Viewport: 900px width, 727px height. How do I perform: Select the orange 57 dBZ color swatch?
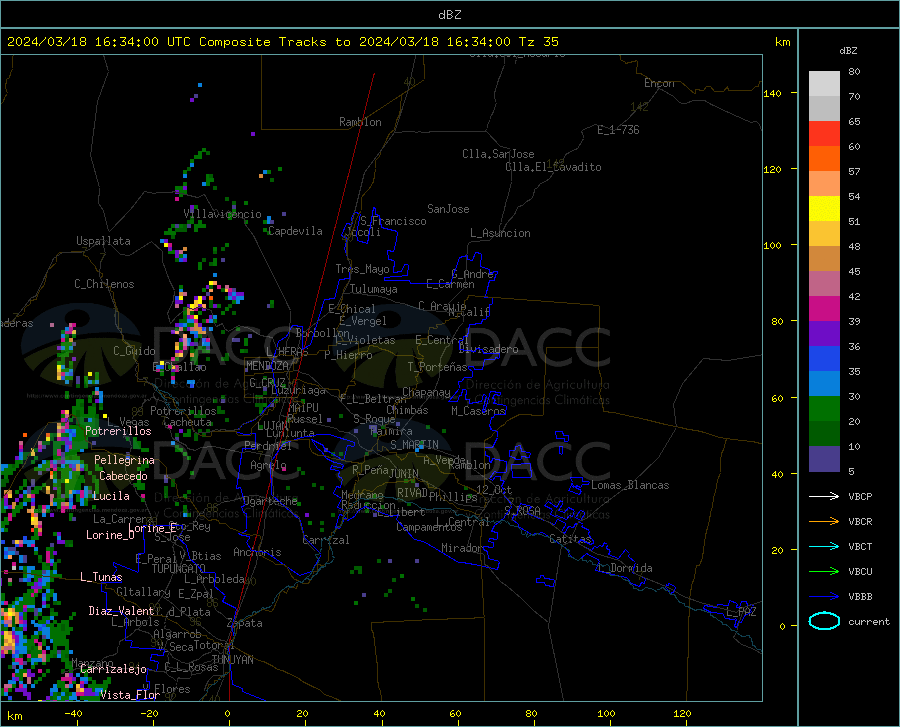click(x=824, y=159)
